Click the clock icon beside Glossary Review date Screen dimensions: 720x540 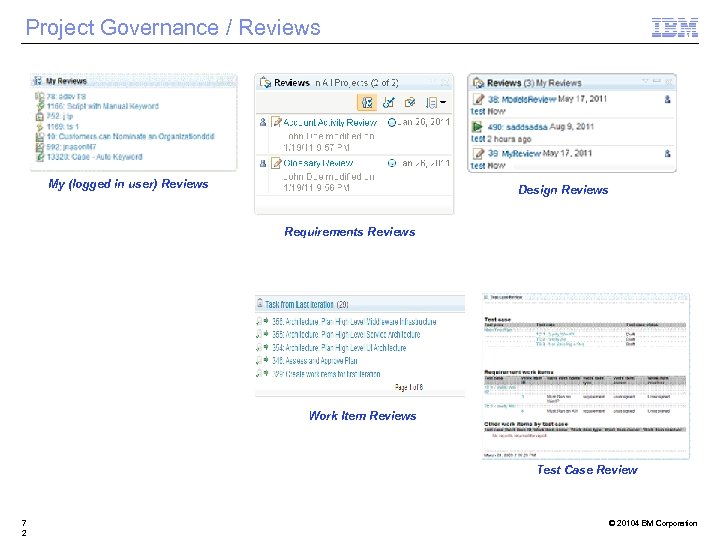(392, 163)
